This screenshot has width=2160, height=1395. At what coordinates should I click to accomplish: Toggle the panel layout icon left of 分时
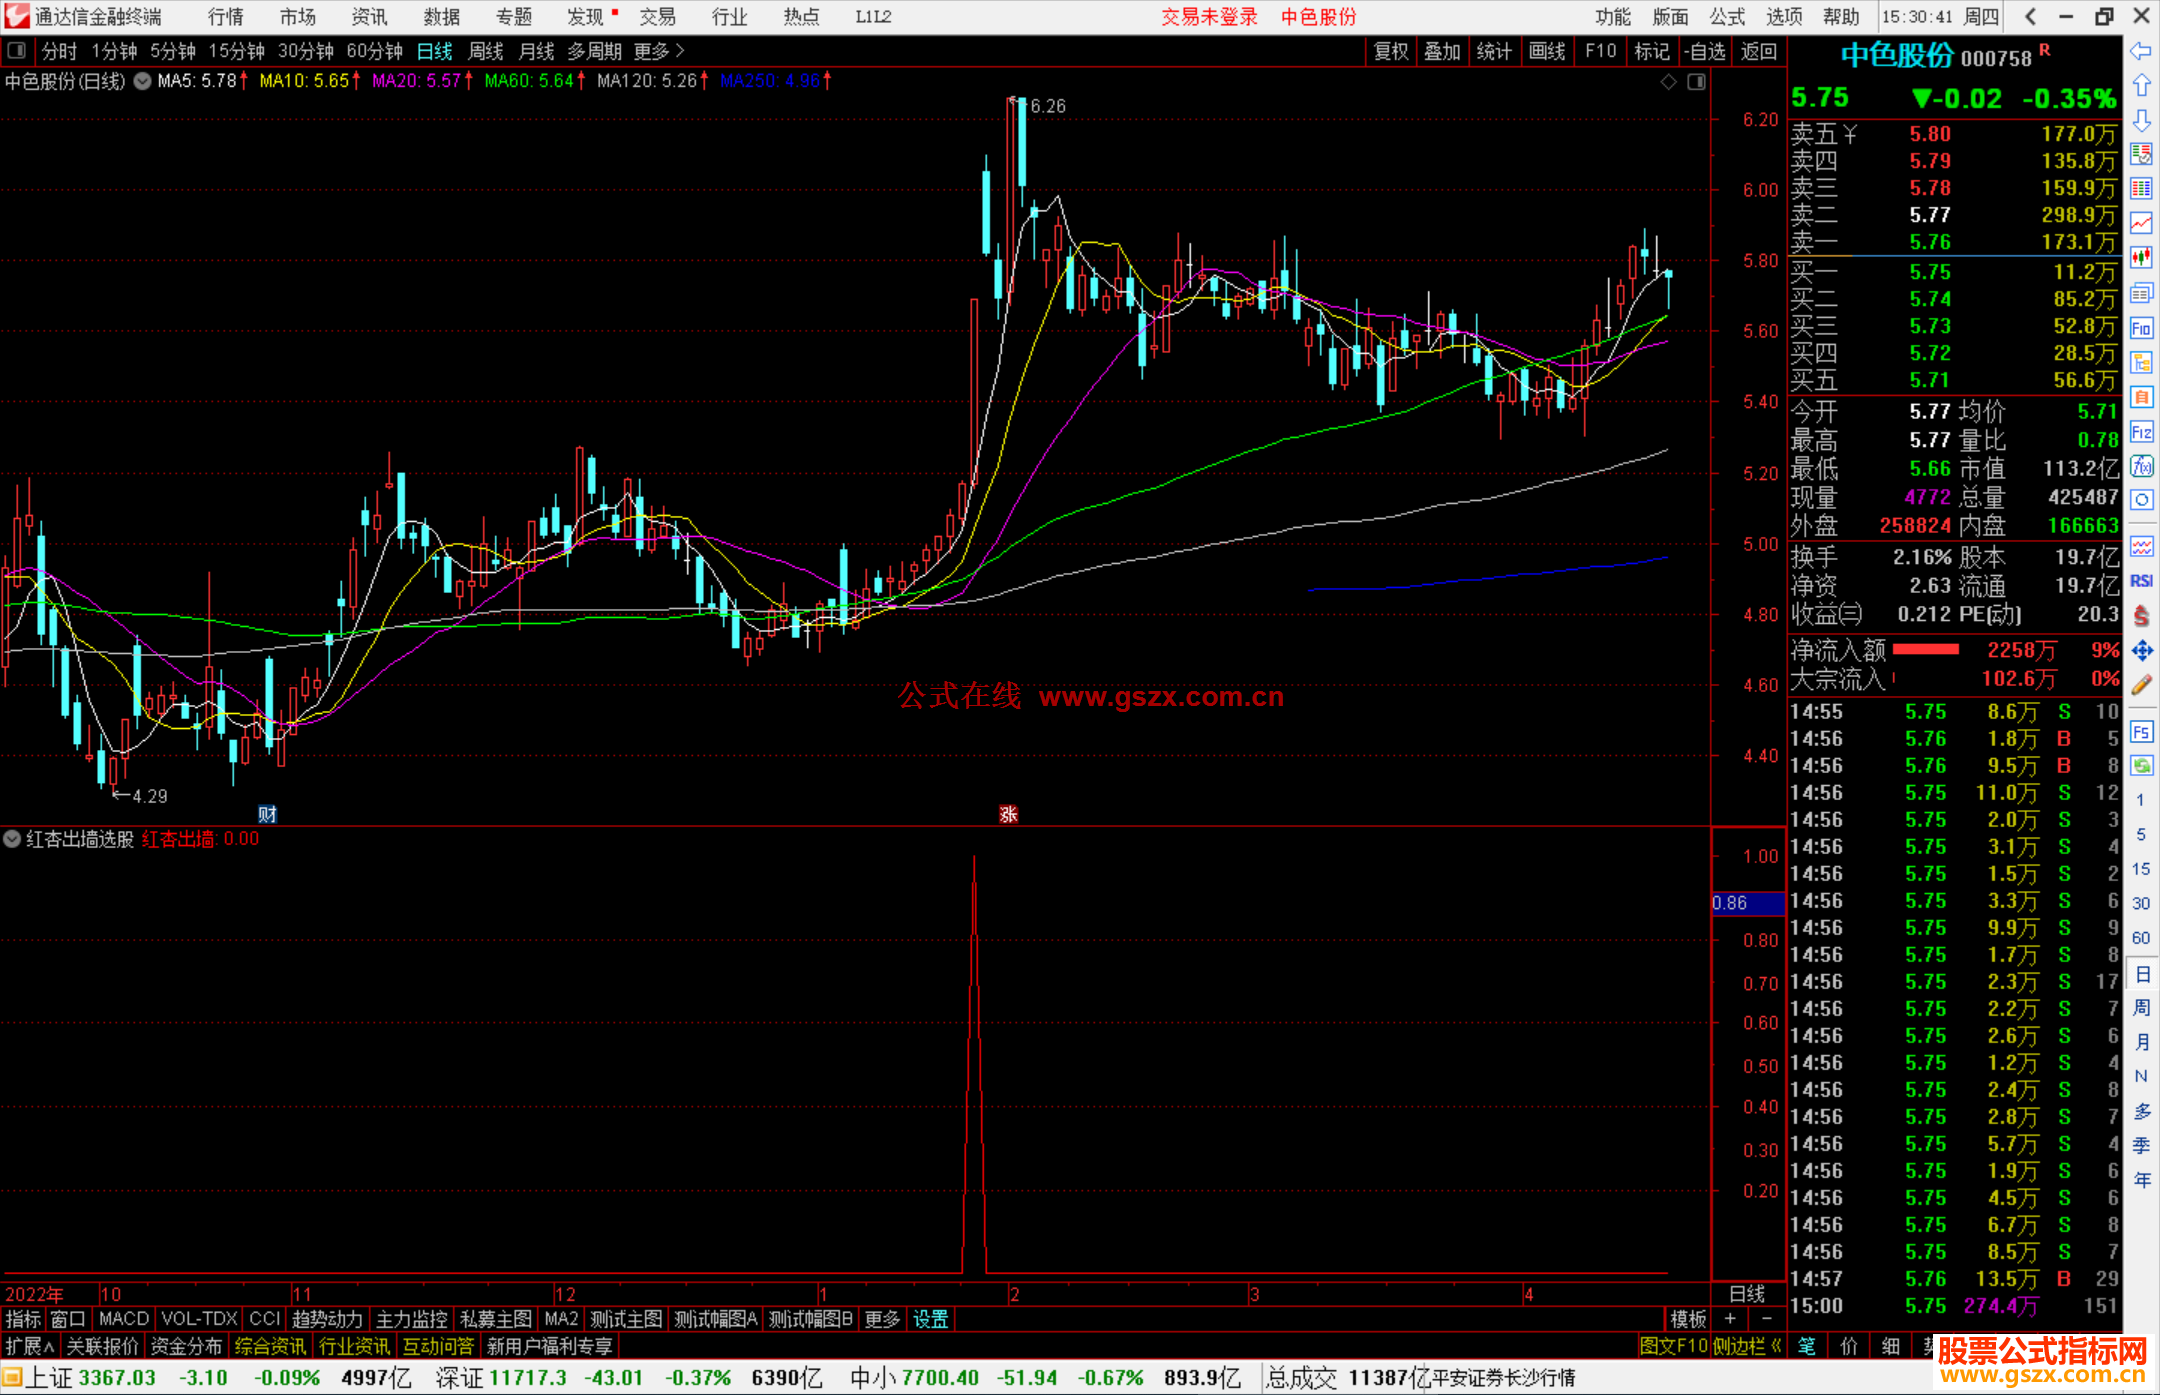point(17,51)
